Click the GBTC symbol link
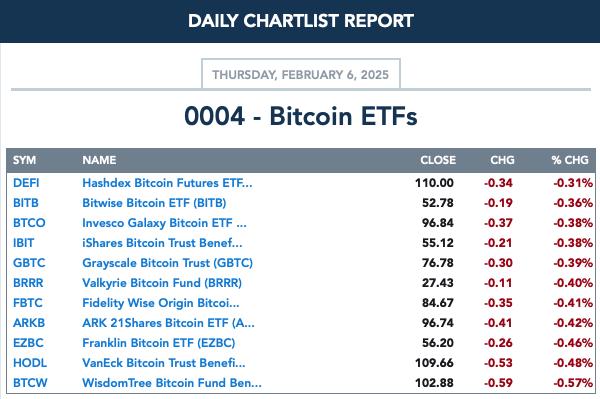This screenshot has height=399, width=600. click(29, 263)
